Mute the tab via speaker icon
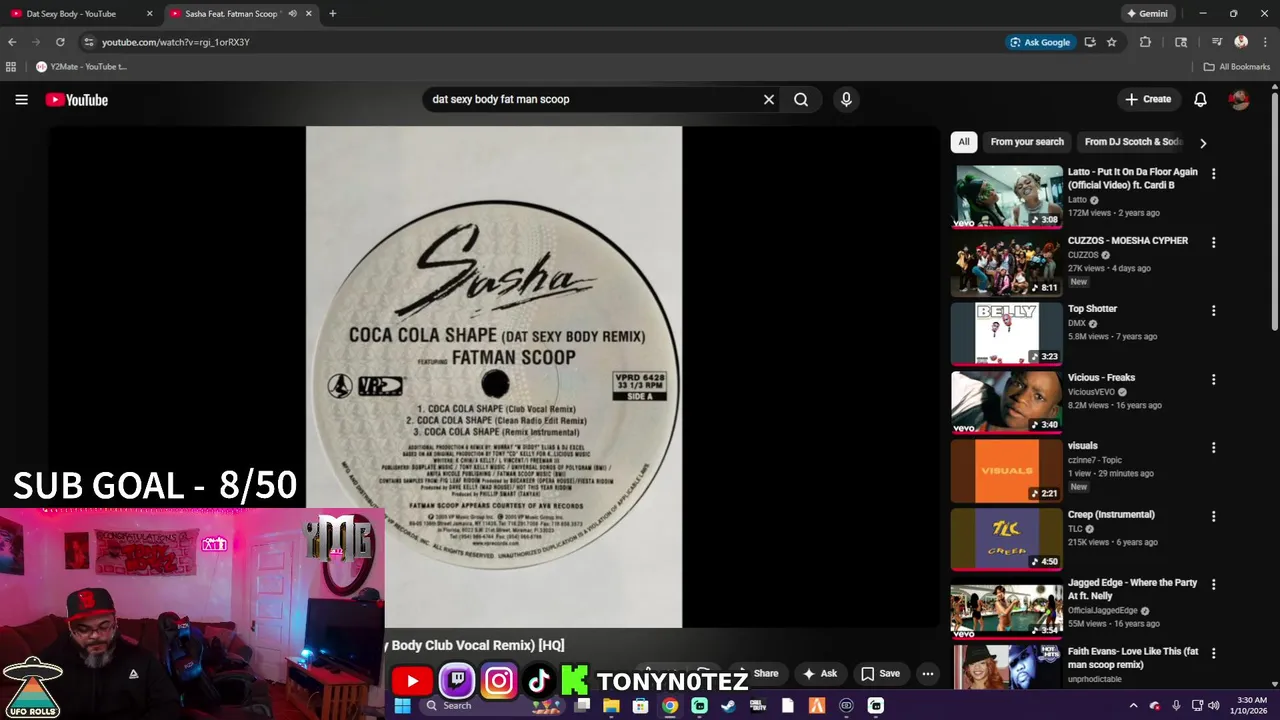1280x720 pixels. 292,14
